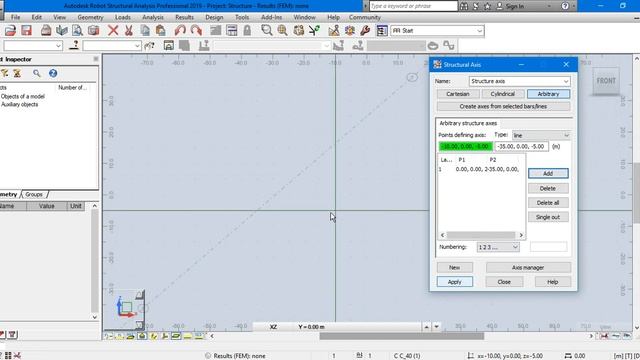This screenshot has height=360, width=640.
Task: Click the keyword search box in title bar
Action: pyautogui.click(x=413, y=6)
